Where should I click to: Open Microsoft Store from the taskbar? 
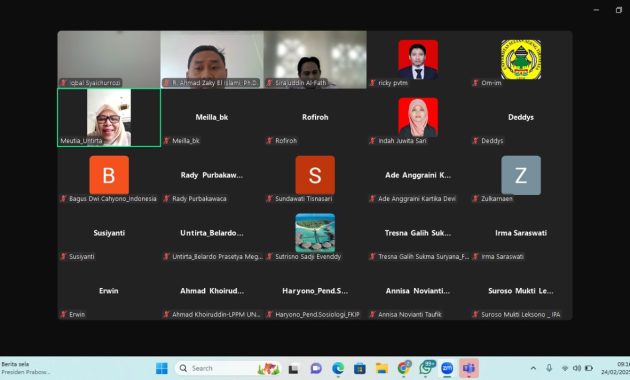click(x=360, y=368)
